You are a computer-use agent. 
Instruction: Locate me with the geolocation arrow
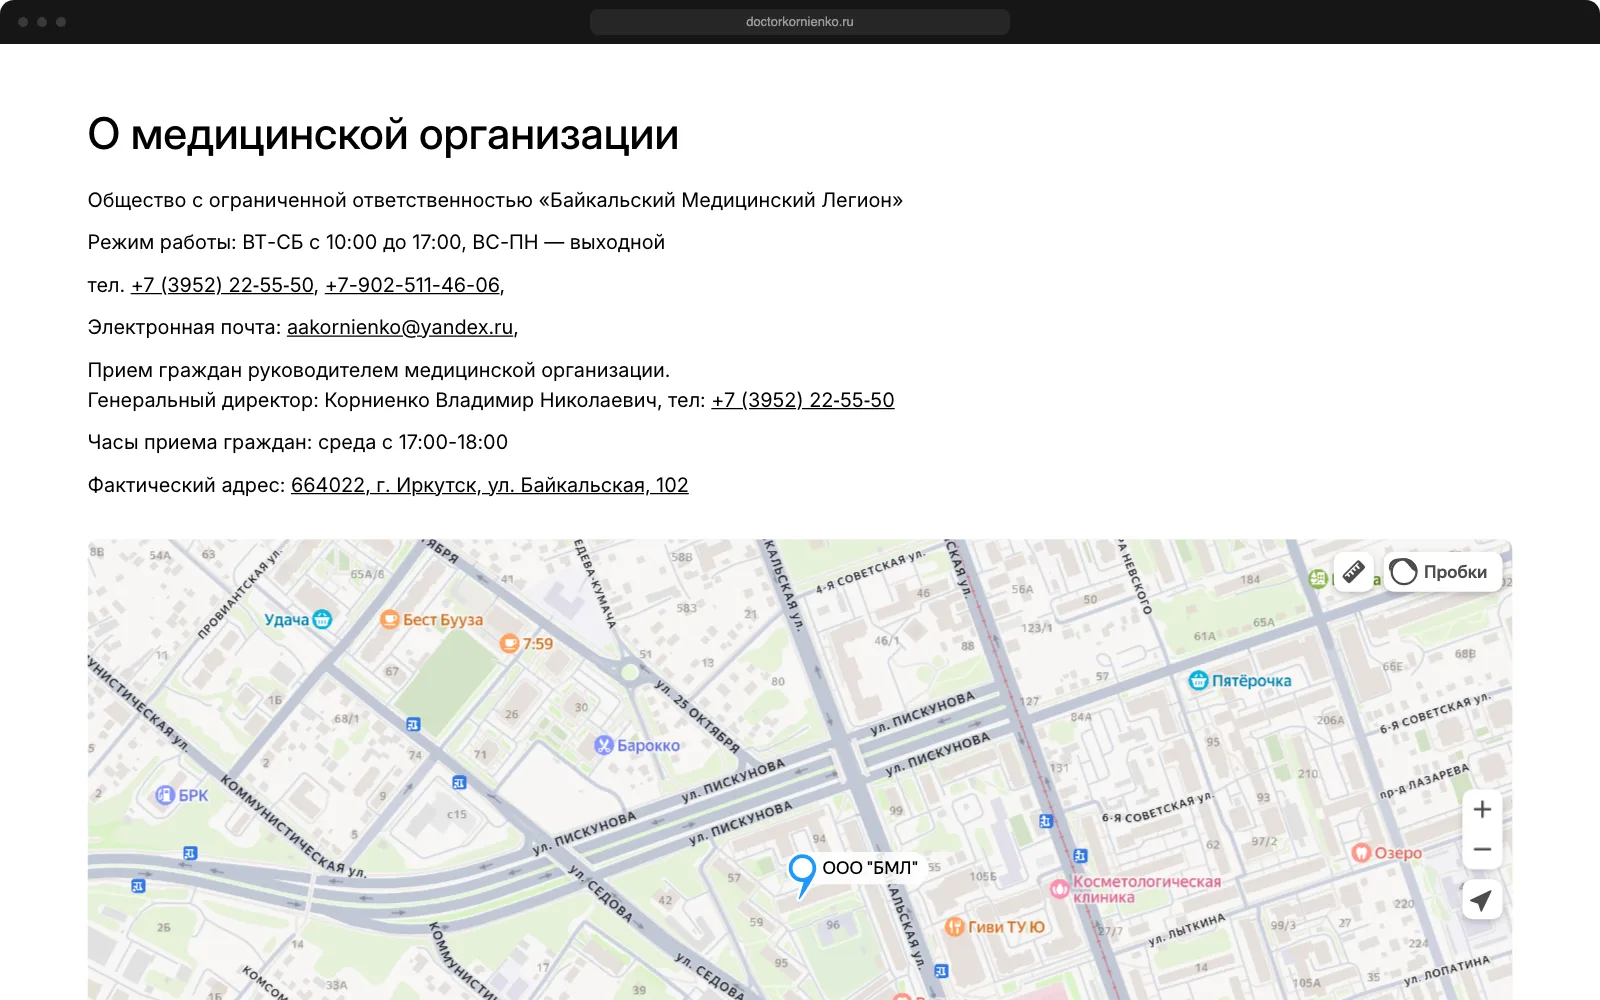(1482, 899)
